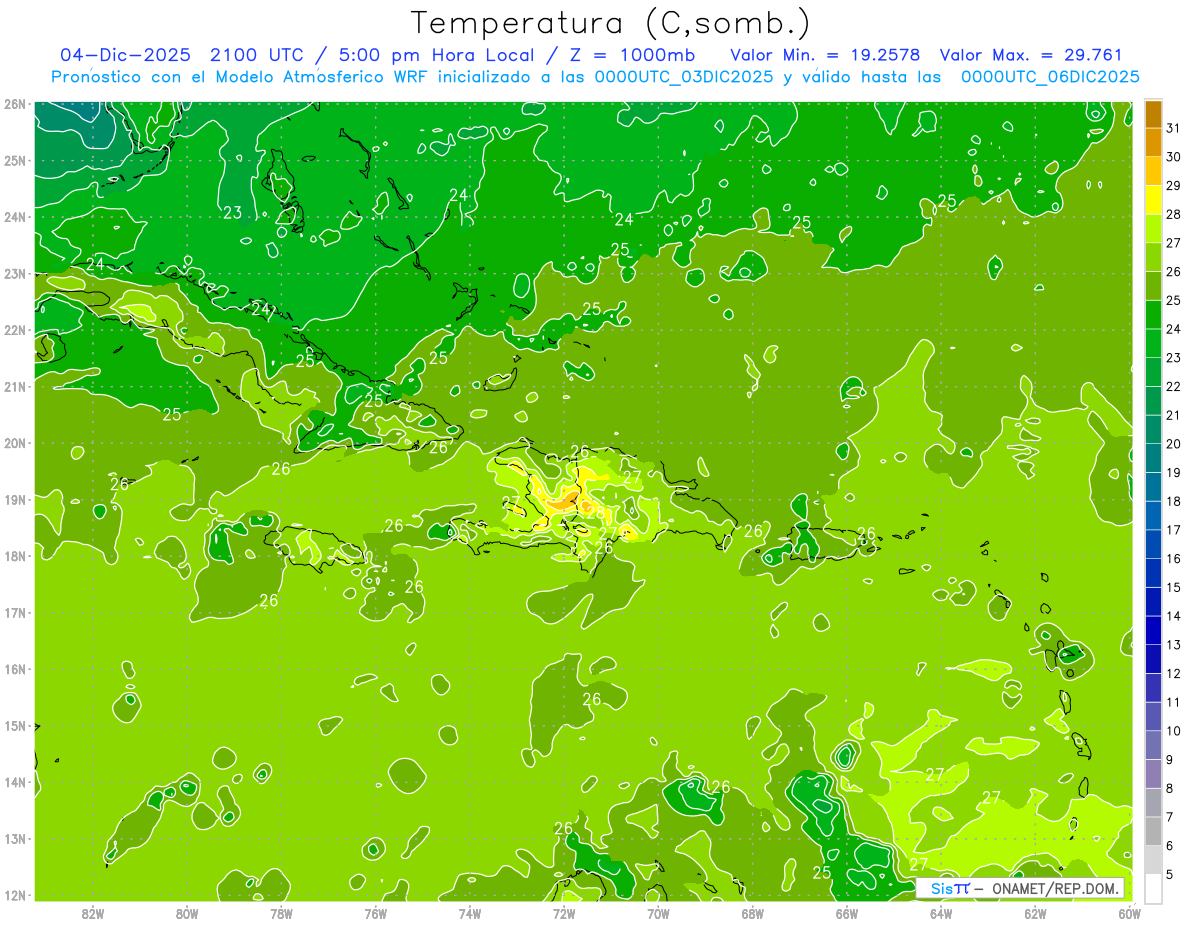This screenshot has width=1200, height=927.
Task: Click the ONAMET/REP.DOM. credit label
Action: coord(1056,888)
